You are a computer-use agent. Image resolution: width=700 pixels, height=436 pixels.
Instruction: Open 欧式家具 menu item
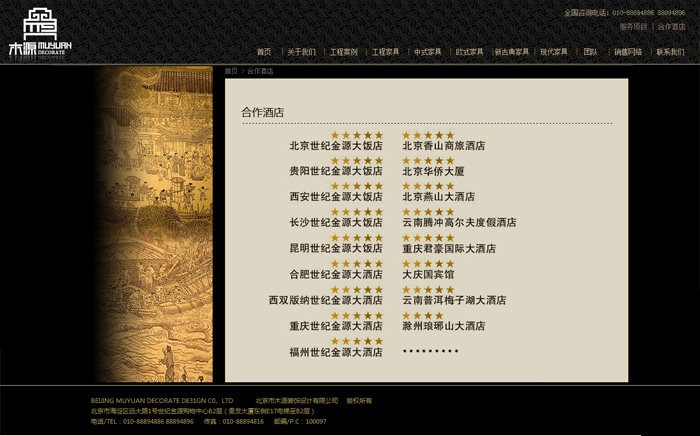click(469, 52)
